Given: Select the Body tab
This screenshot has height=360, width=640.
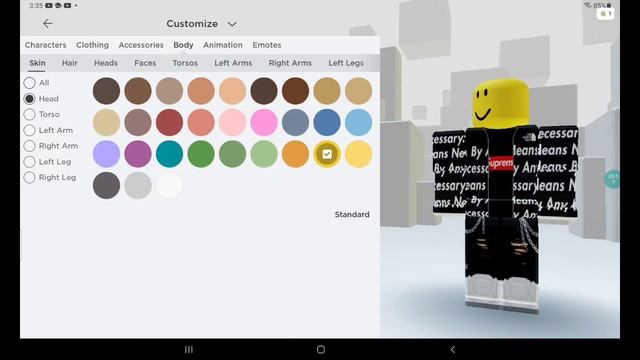Looking at the screenshot, I should [x=183, y=45].
